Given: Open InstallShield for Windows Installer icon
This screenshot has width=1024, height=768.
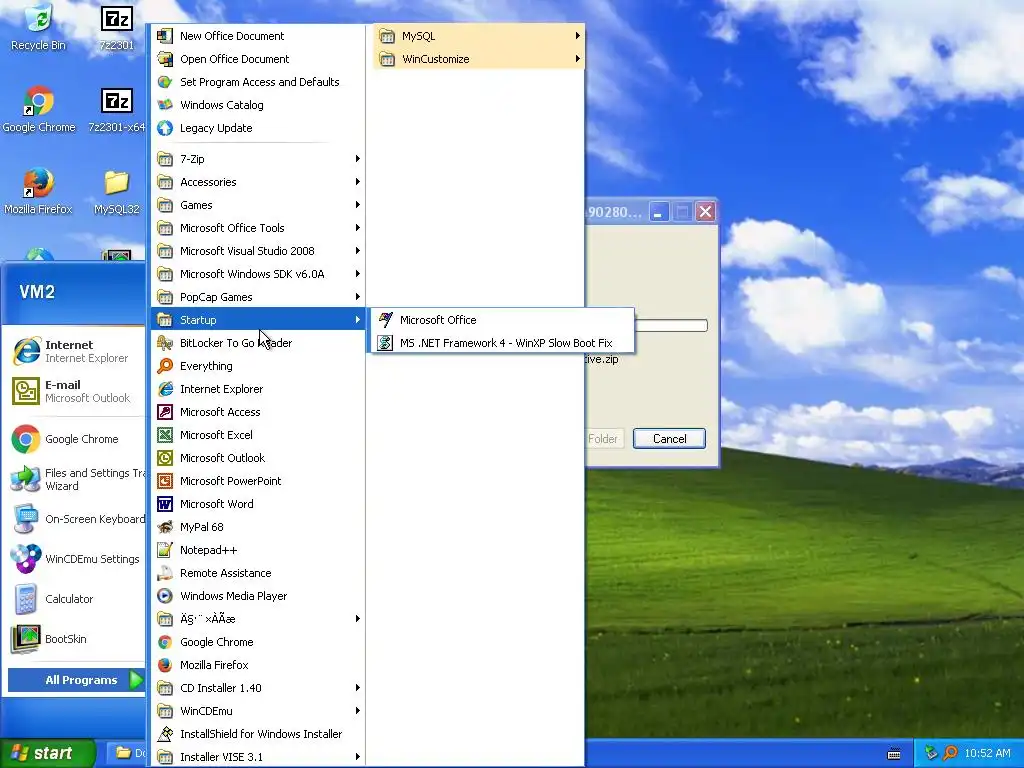Looking at the screenshot, I should [165, 734].
